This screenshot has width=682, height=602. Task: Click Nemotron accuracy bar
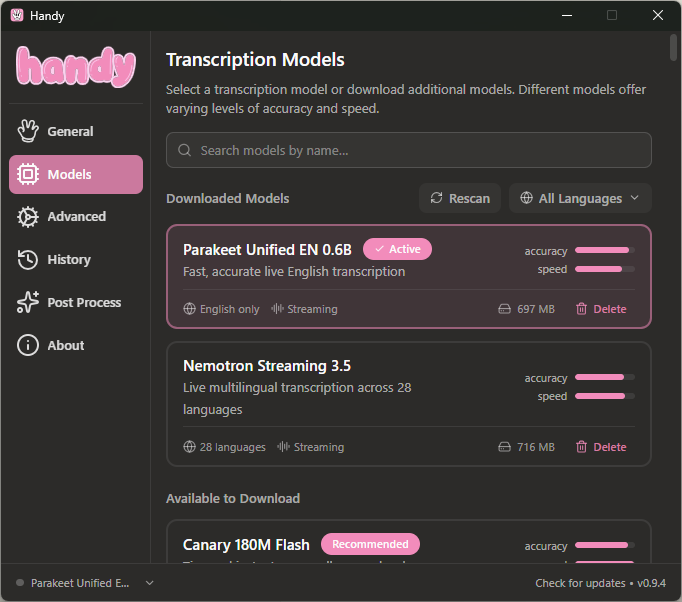(605, 377)
